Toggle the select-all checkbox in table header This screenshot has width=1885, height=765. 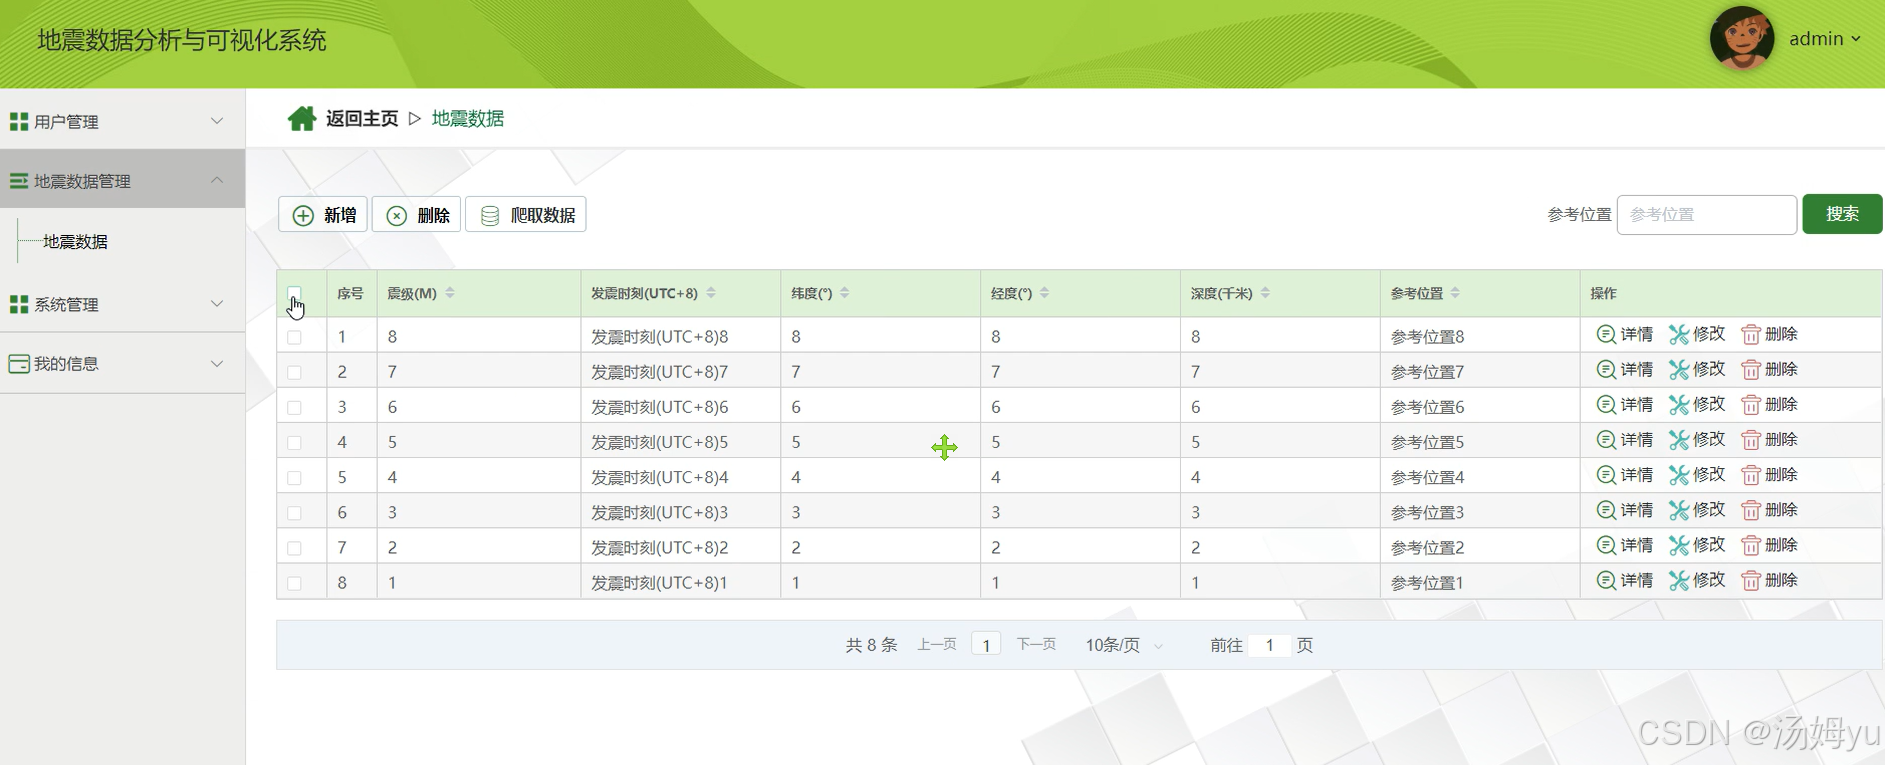point(294,293)
